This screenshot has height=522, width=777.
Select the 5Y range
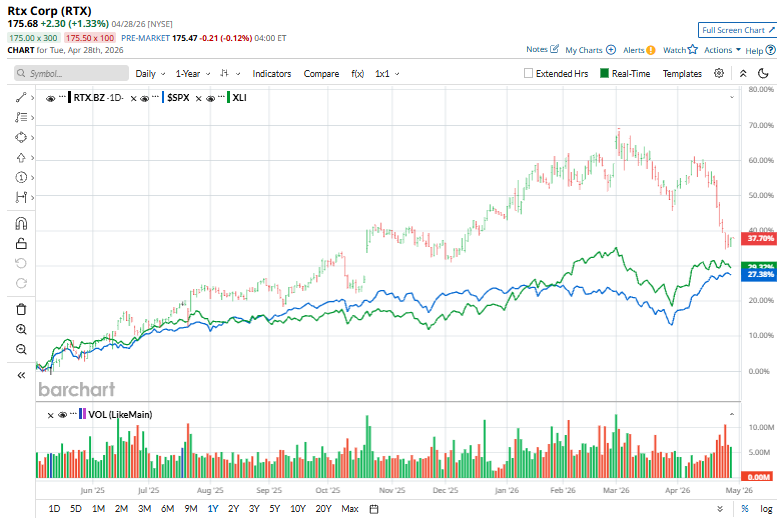(275, 509)
